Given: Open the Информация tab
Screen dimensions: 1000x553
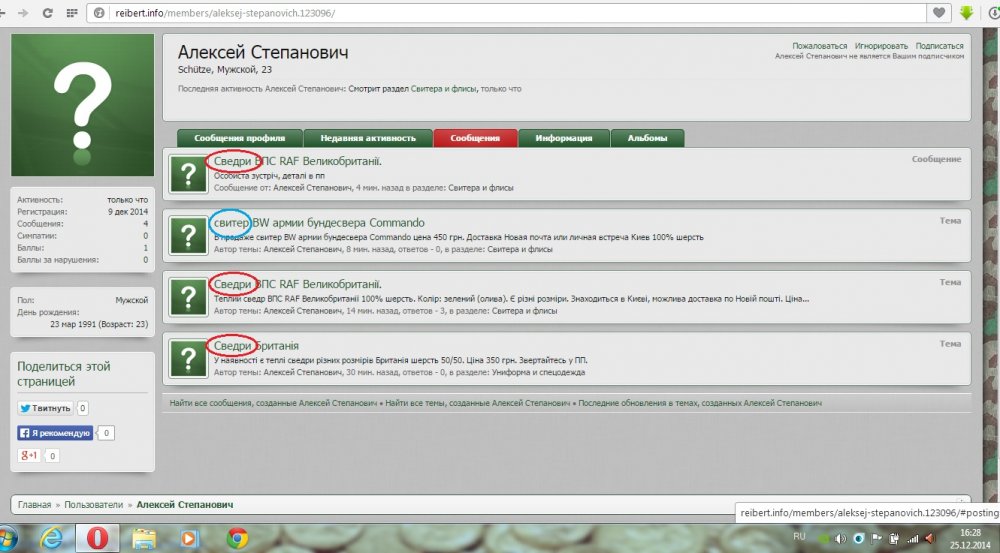Looking at the screenshot, I should (x=564, y=138).
